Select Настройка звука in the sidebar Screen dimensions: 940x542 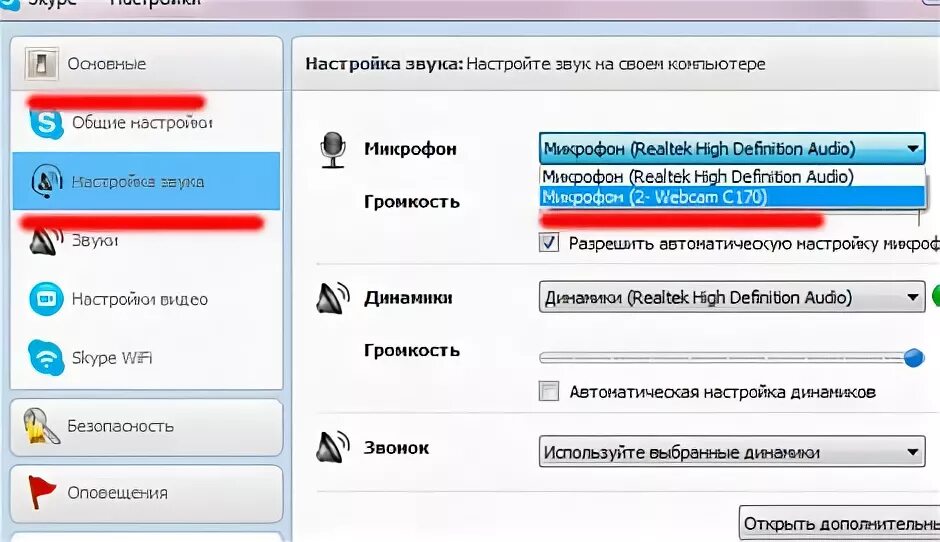[x=146, y=181]
